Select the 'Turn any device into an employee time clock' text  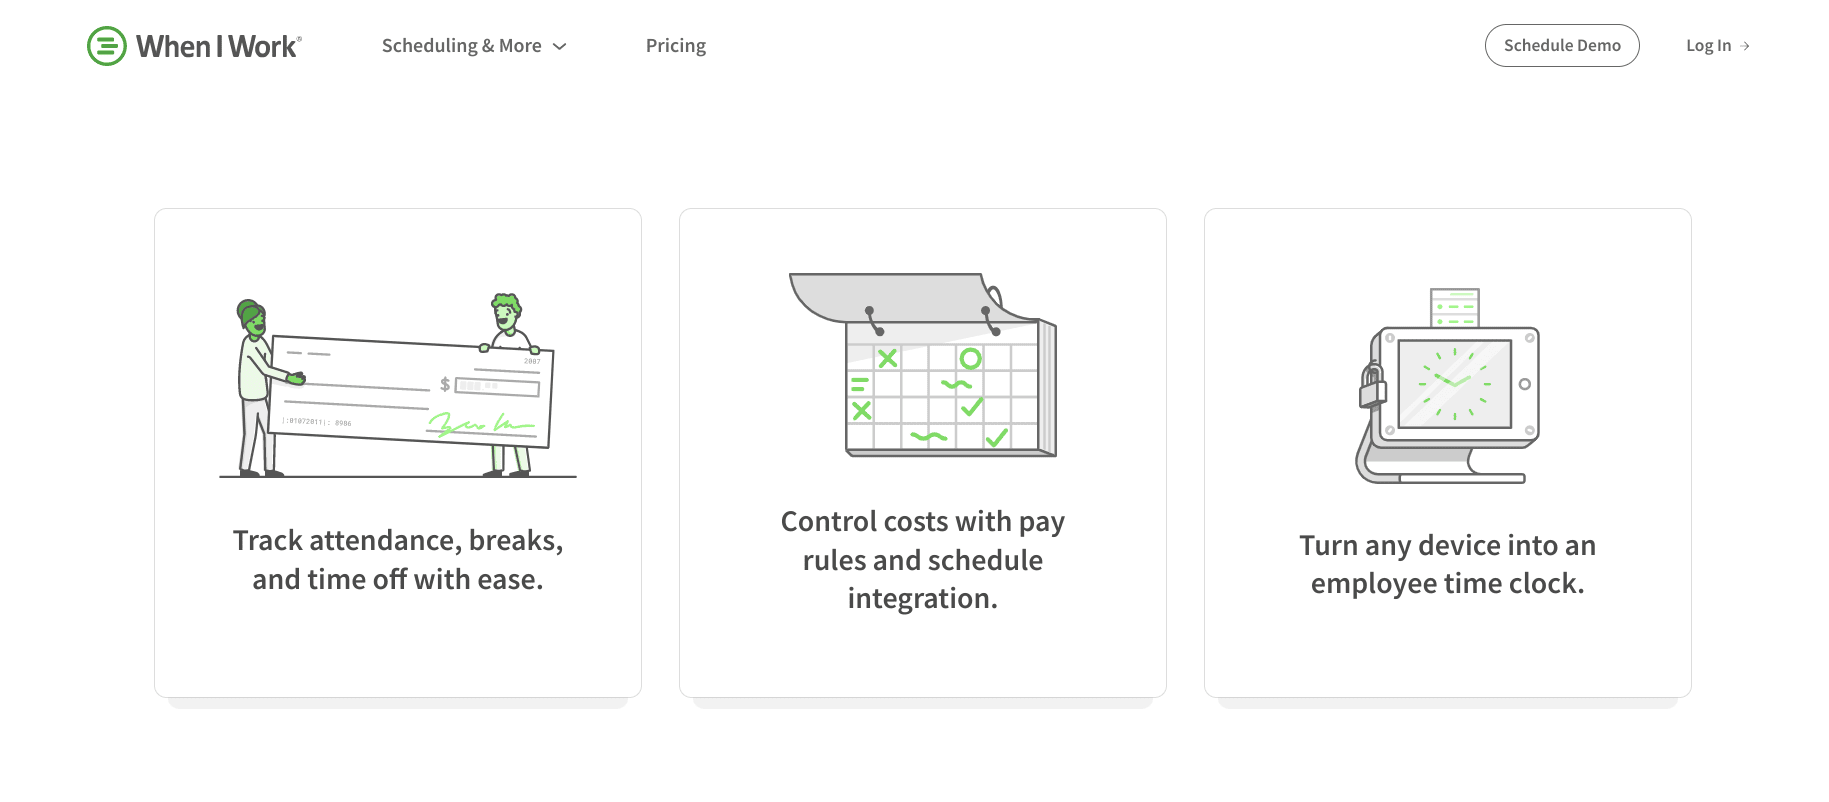(x=1447, y=564)
